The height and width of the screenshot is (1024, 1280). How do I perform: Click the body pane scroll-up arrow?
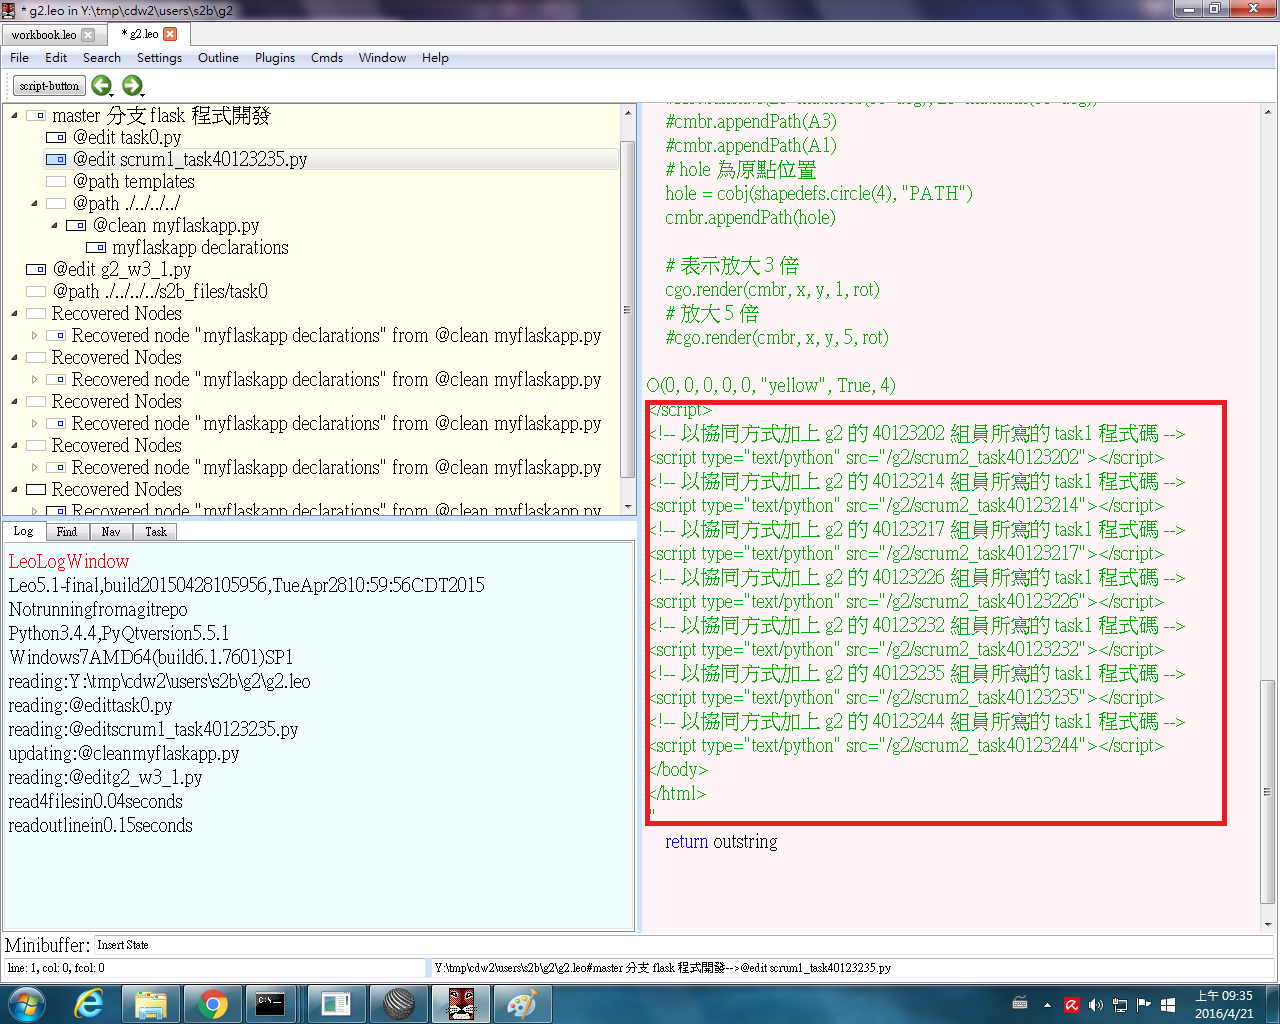pyautogui.click(x=1268, y=112)
